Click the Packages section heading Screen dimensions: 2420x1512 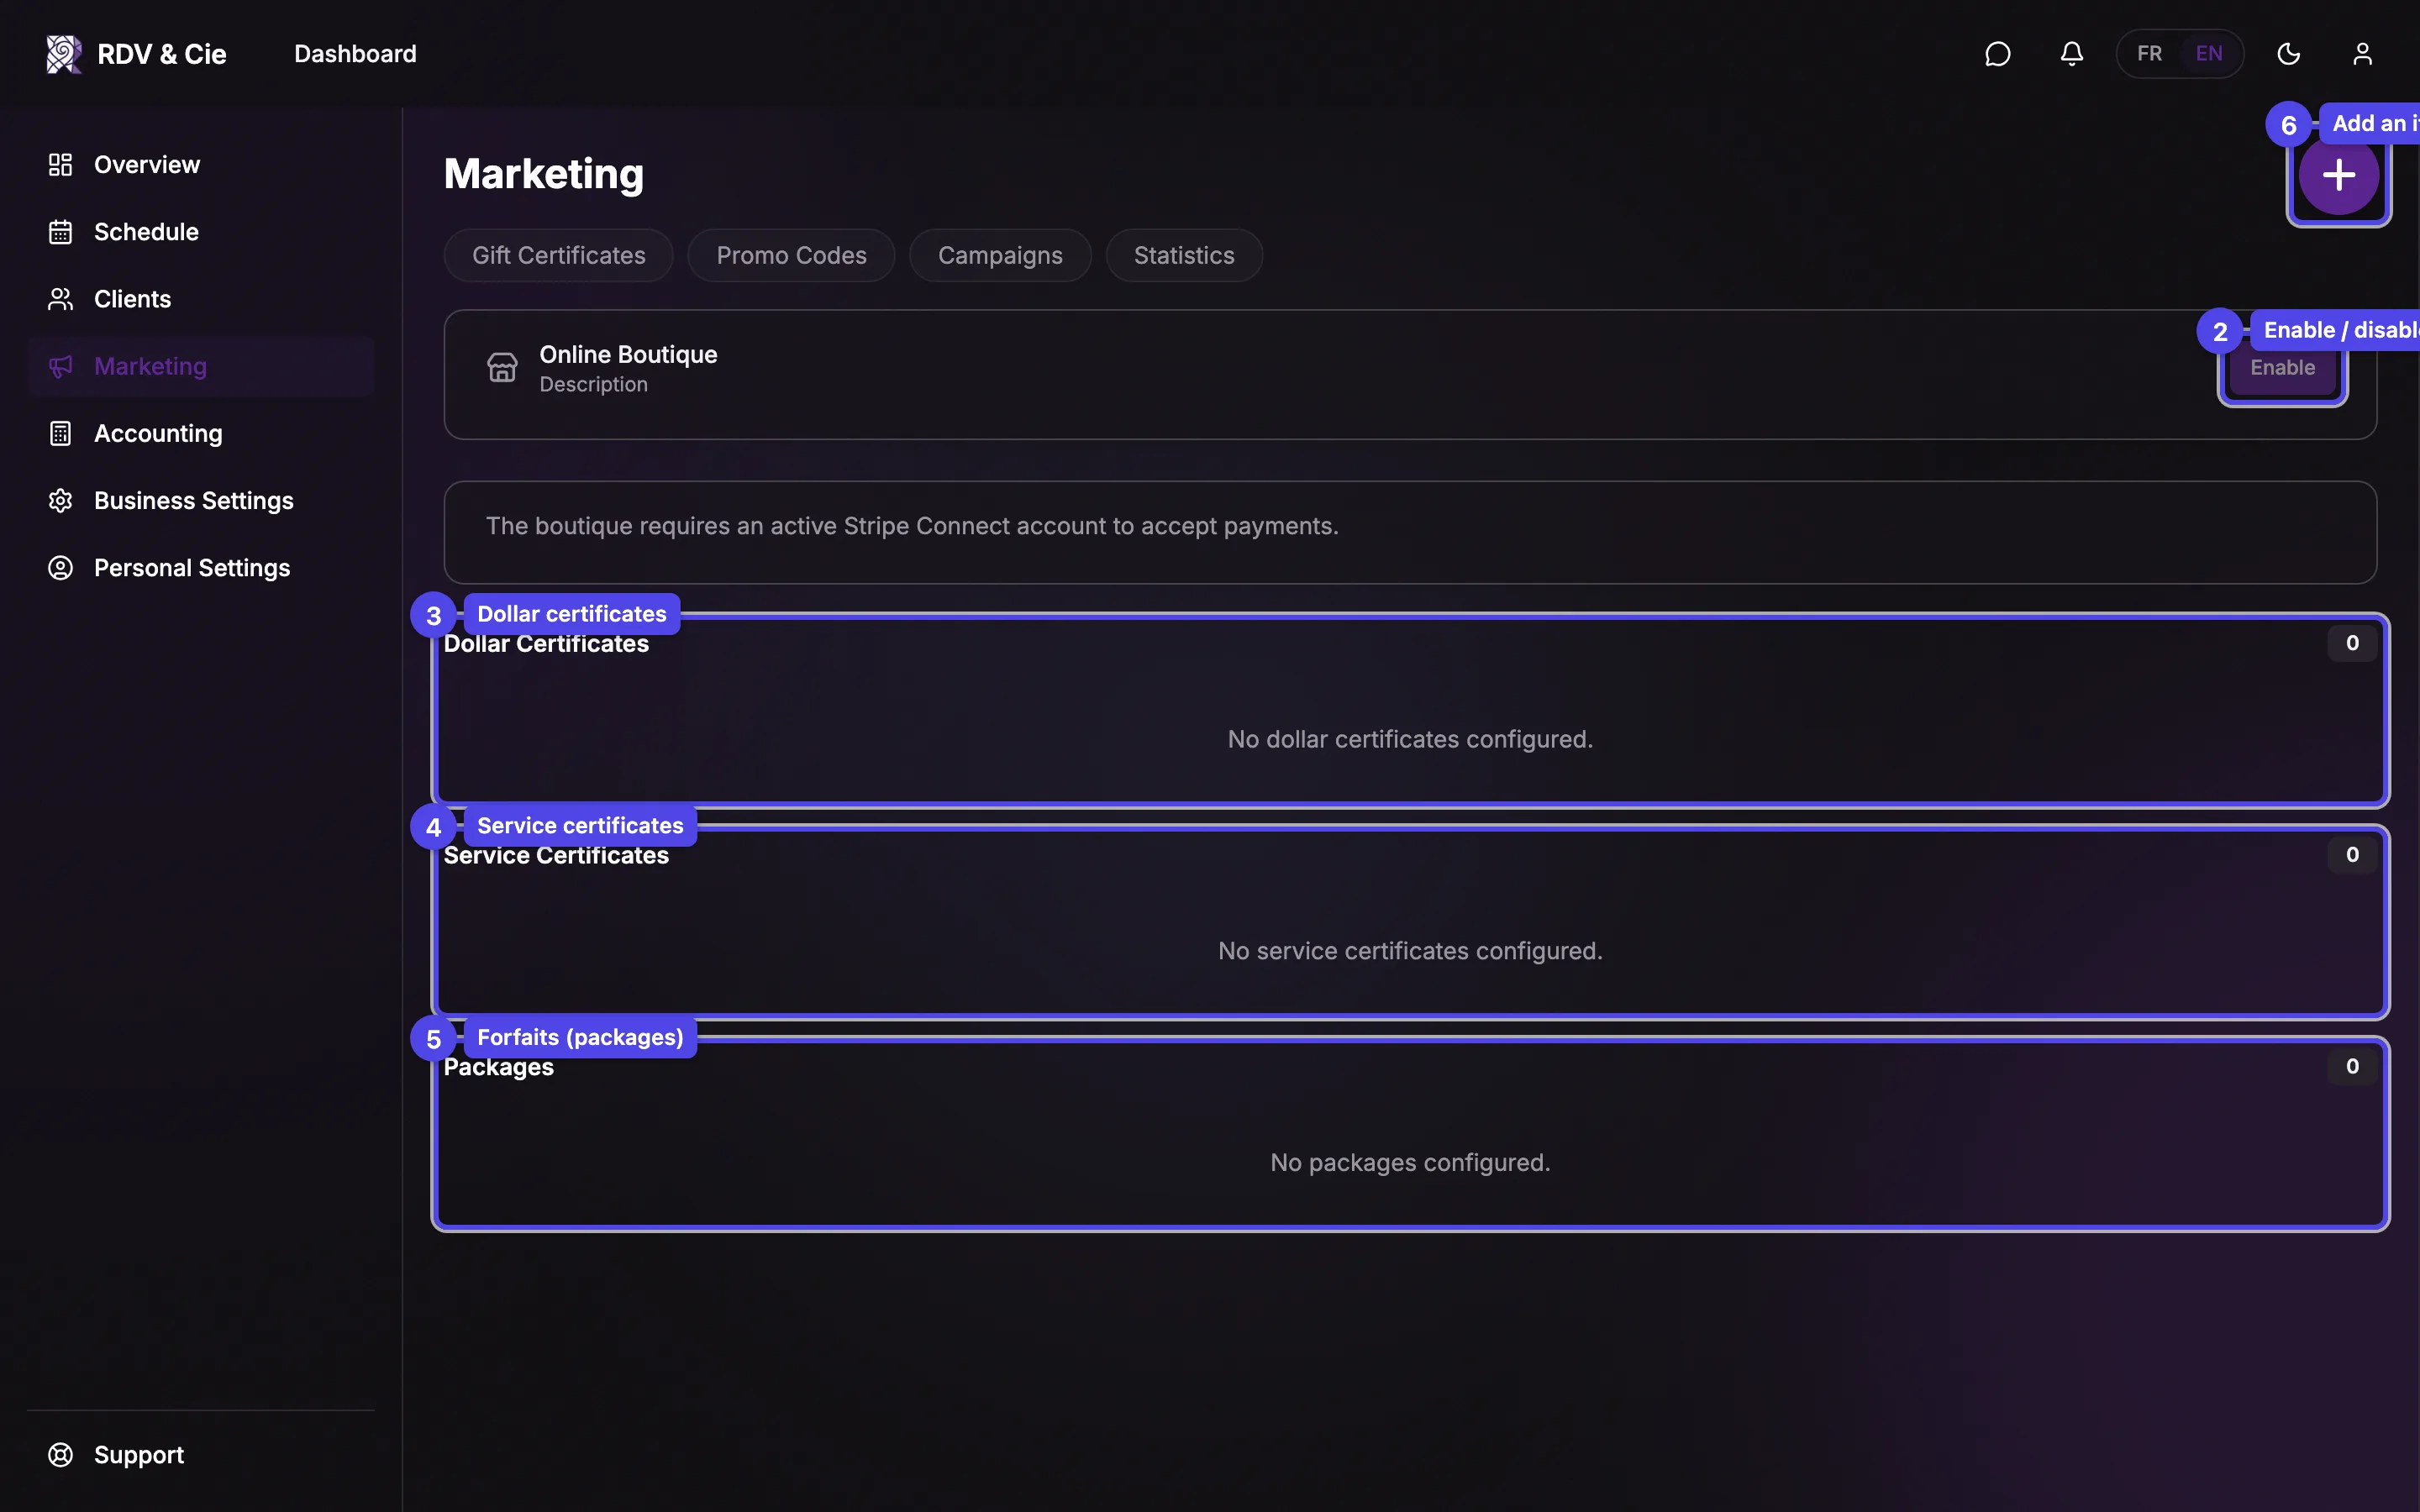tap(498, 1068)
